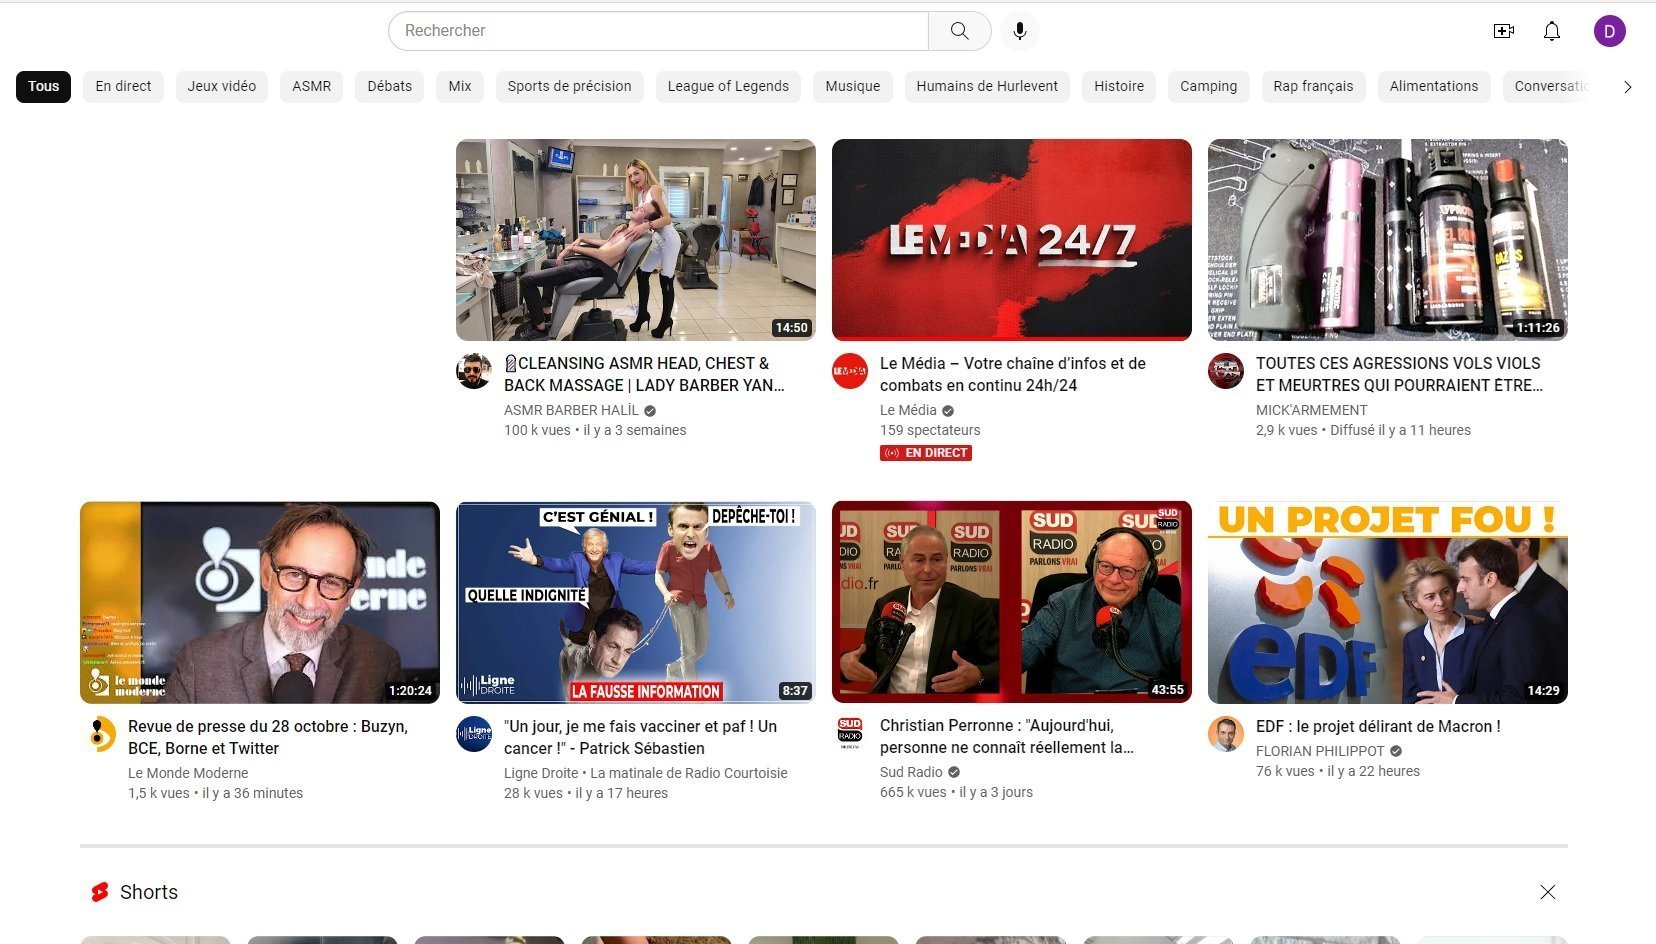The image size is (1656, 944).
Task: Open the Patrick Sébastien video title
Action: tap(640, 737)
